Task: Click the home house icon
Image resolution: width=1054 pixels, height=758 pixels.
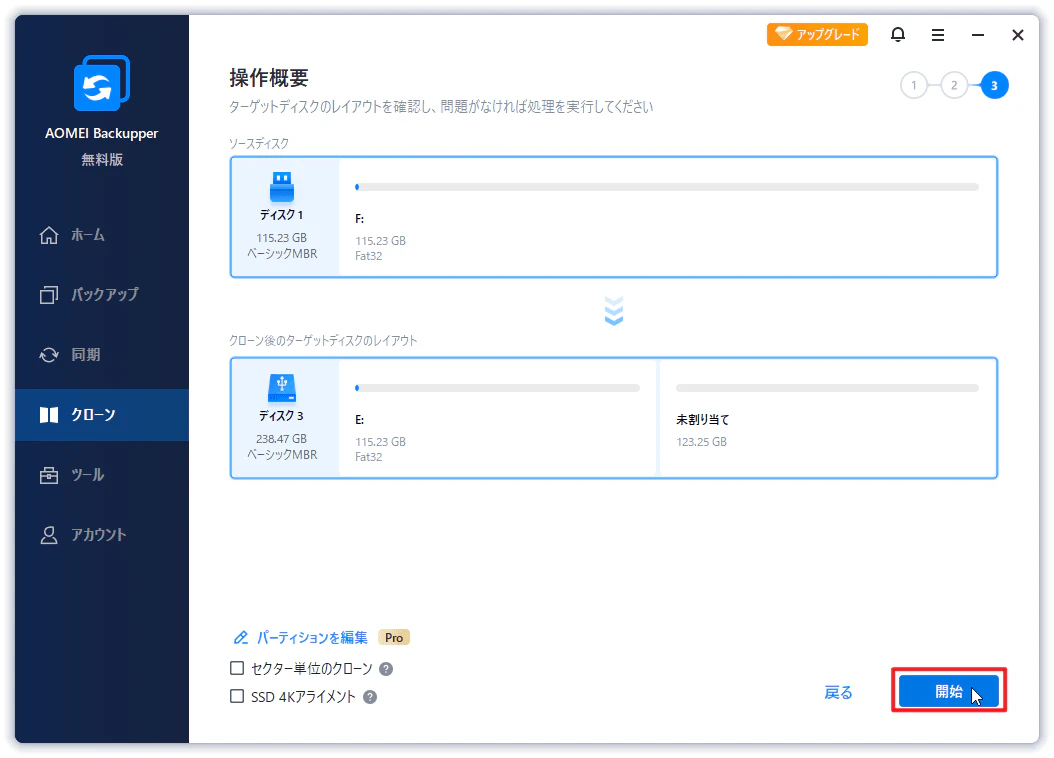Action: [x=48, y=235]
